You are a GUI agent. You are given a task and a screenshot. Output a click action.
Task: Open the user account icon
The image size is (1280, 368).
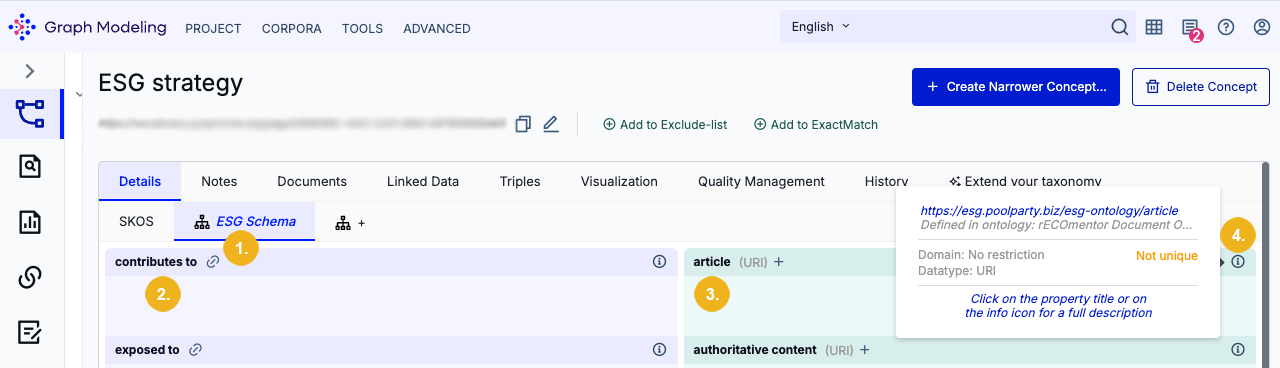point(1261,27)
